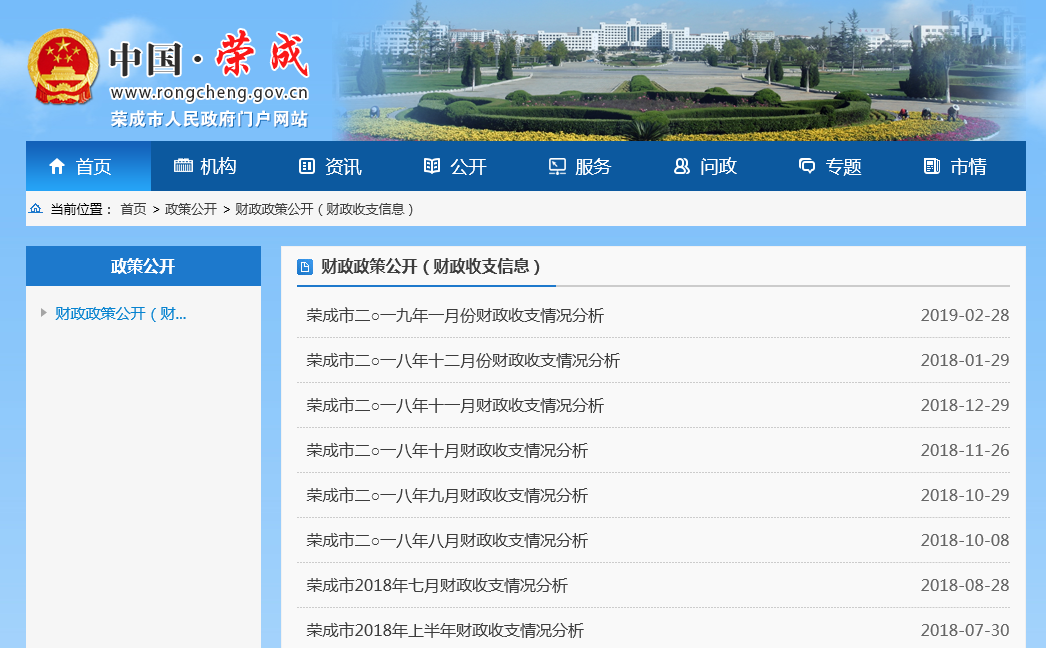Click the 公开 open book icon
The height and width of the screenshot is (648, 1046).
pos(432,166)
